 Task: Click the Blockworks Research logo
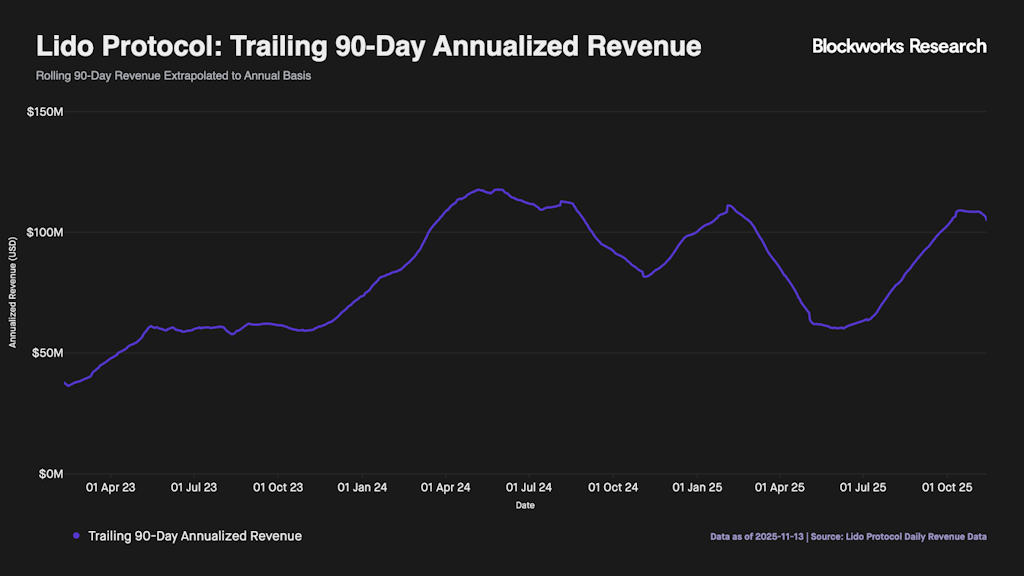(x=898, y=46)
